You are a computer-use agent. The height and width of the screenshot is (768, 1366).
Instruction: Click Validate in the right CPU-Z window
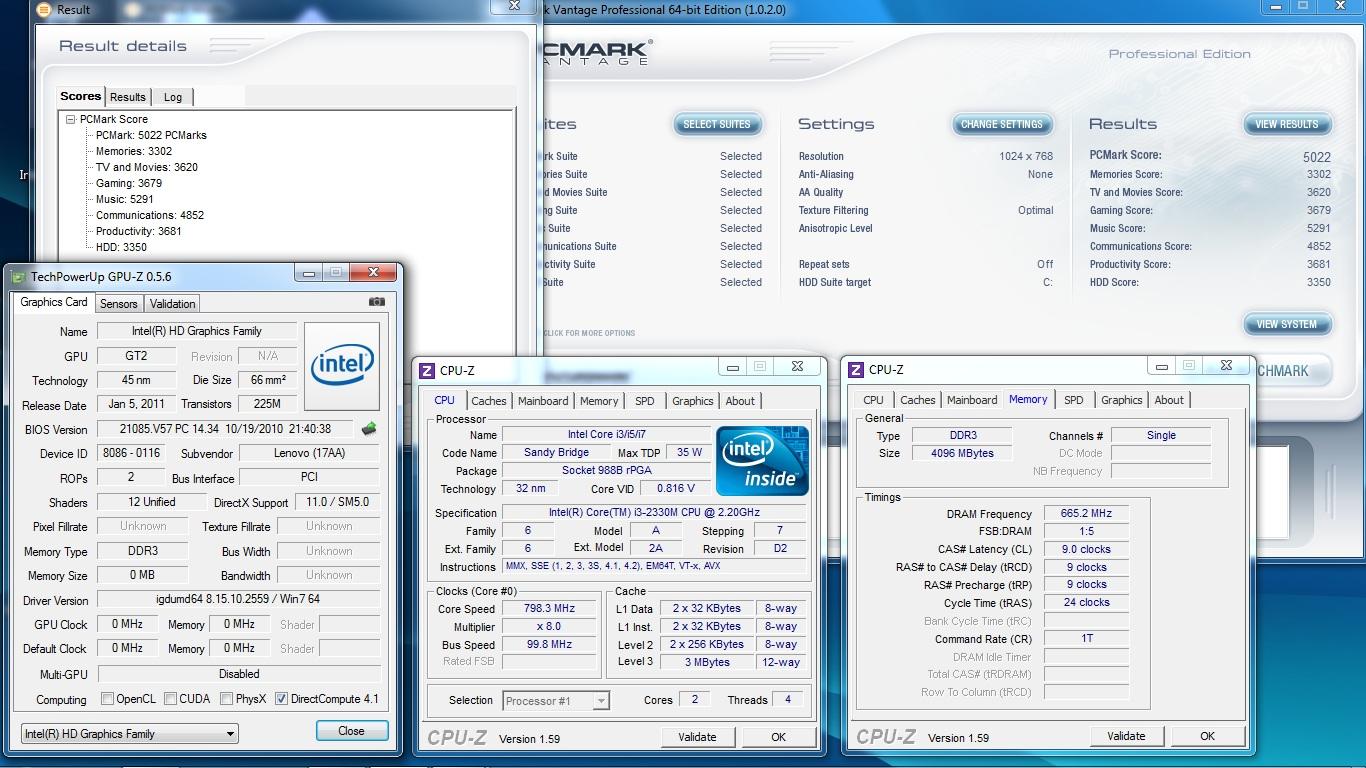pos(1126,736)
